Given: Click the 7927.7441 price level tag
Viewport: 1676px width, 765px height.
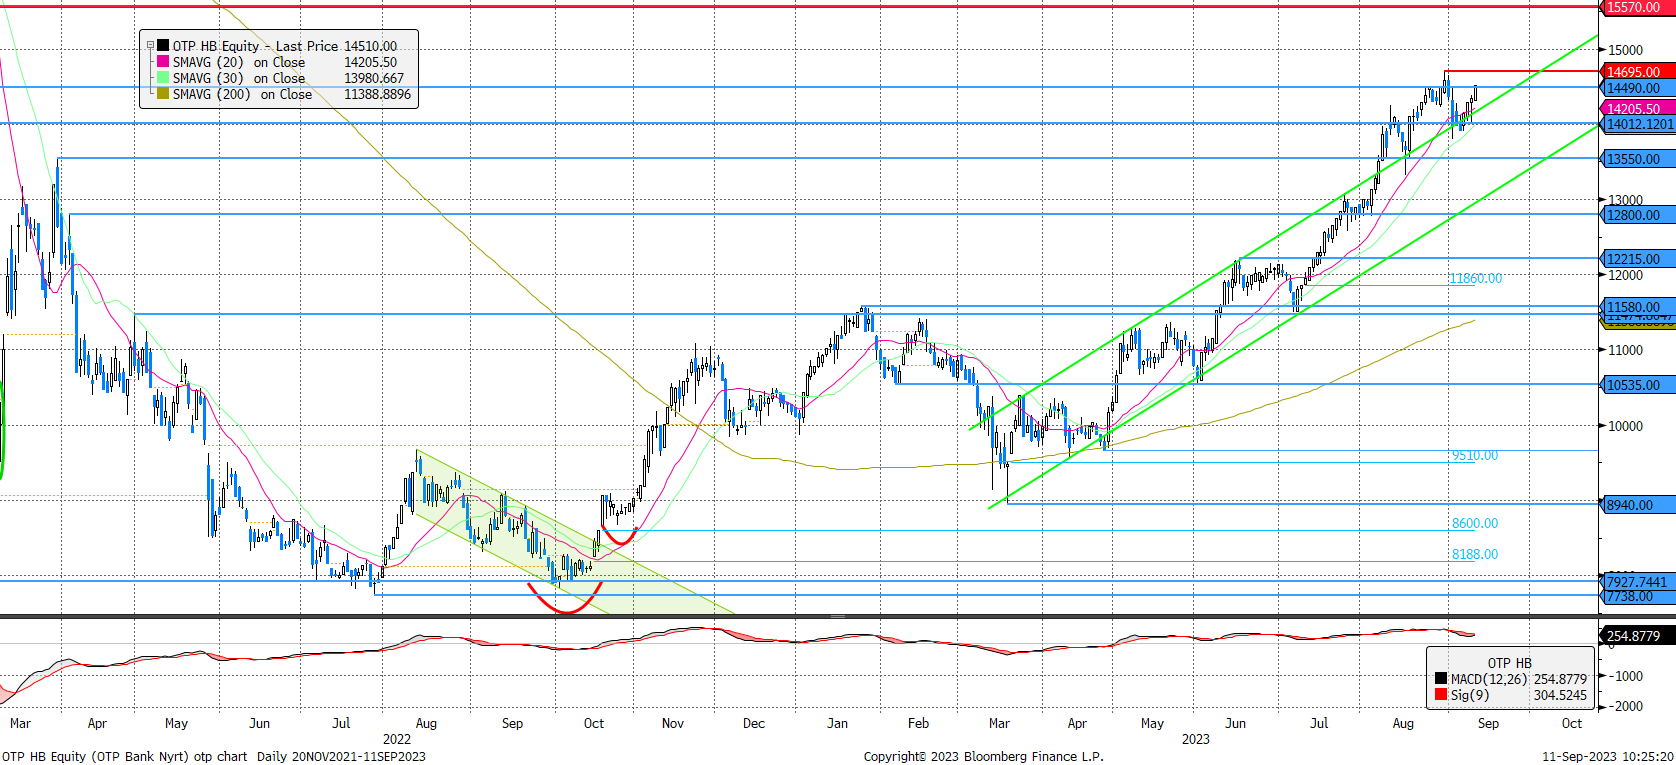Looking at the screenshot, I should [x=1638, y=581].
